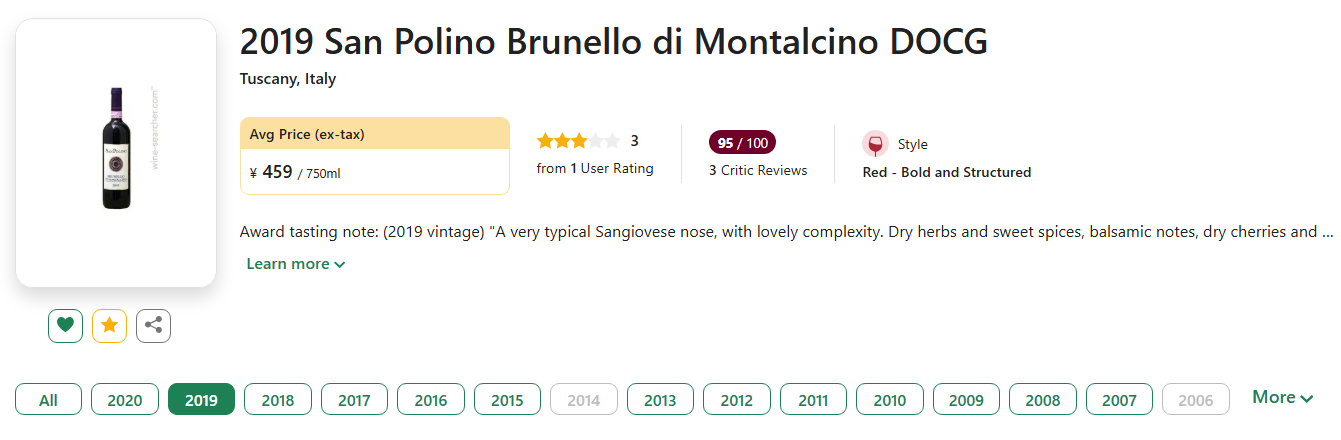Viewport: 1341px width, 440px height.
Task: Open the 3 Critic Reviews link
Action: (x=758, y=170)
